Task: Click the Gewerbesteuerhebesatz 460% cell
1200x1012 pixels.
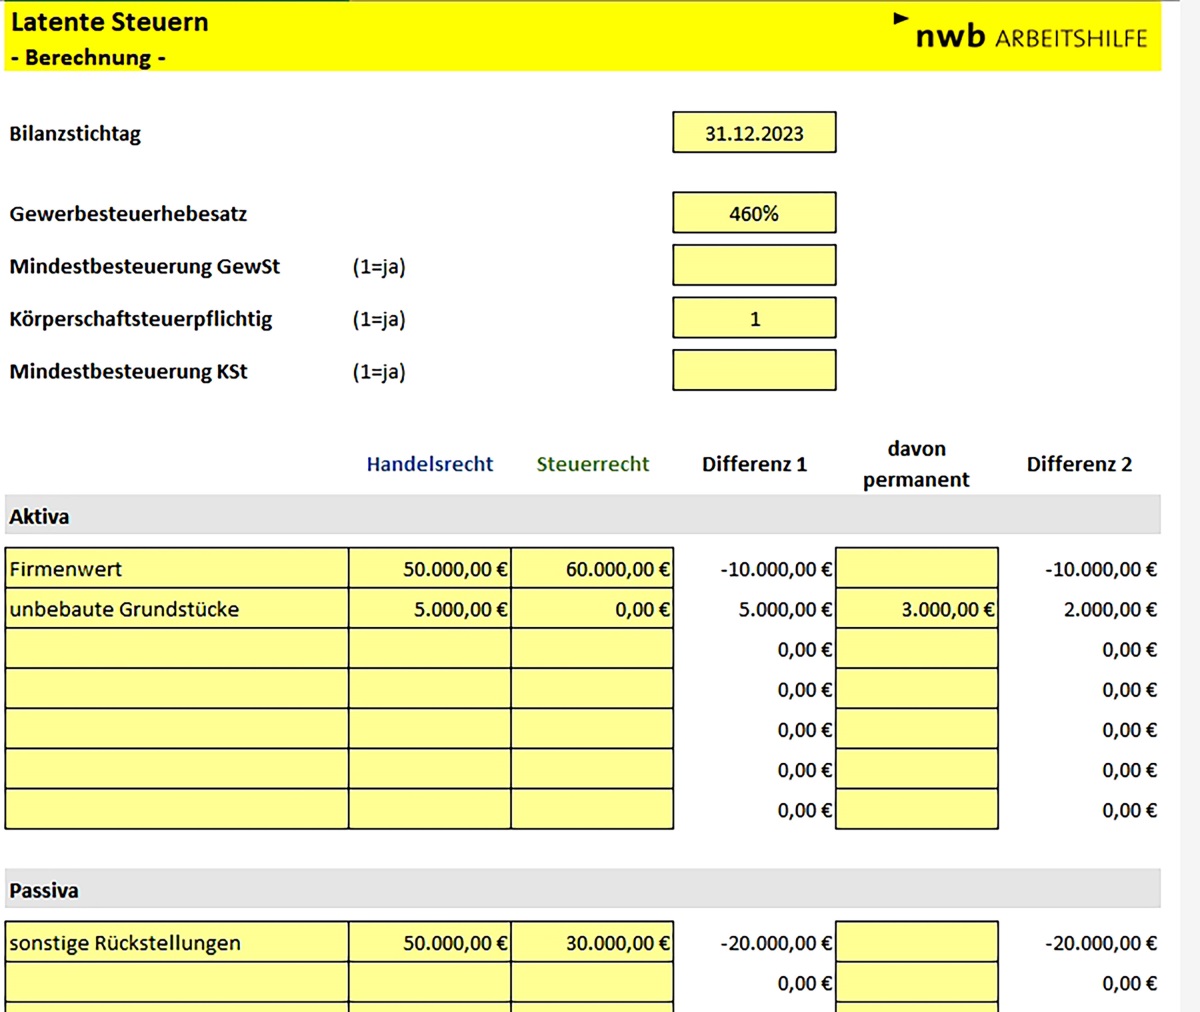Action: [x=754, y=213]
